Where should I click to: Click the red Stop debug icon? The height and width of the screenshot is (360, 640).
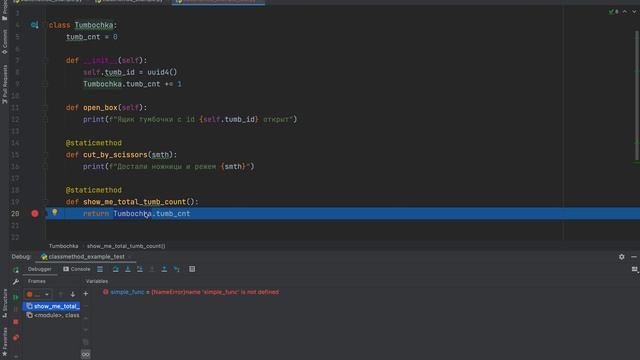[16, 322]
